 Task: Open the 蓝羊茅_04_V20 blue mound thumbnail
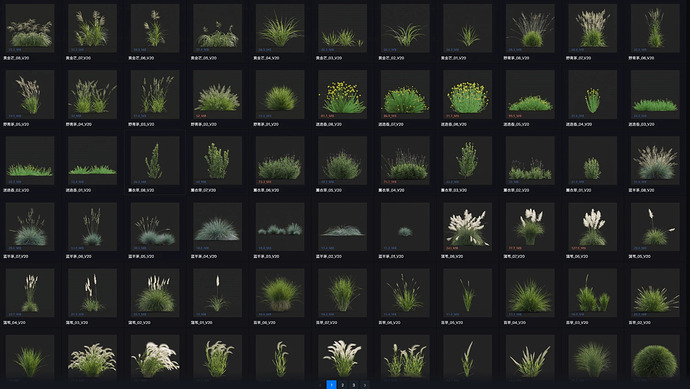(217, 227)
